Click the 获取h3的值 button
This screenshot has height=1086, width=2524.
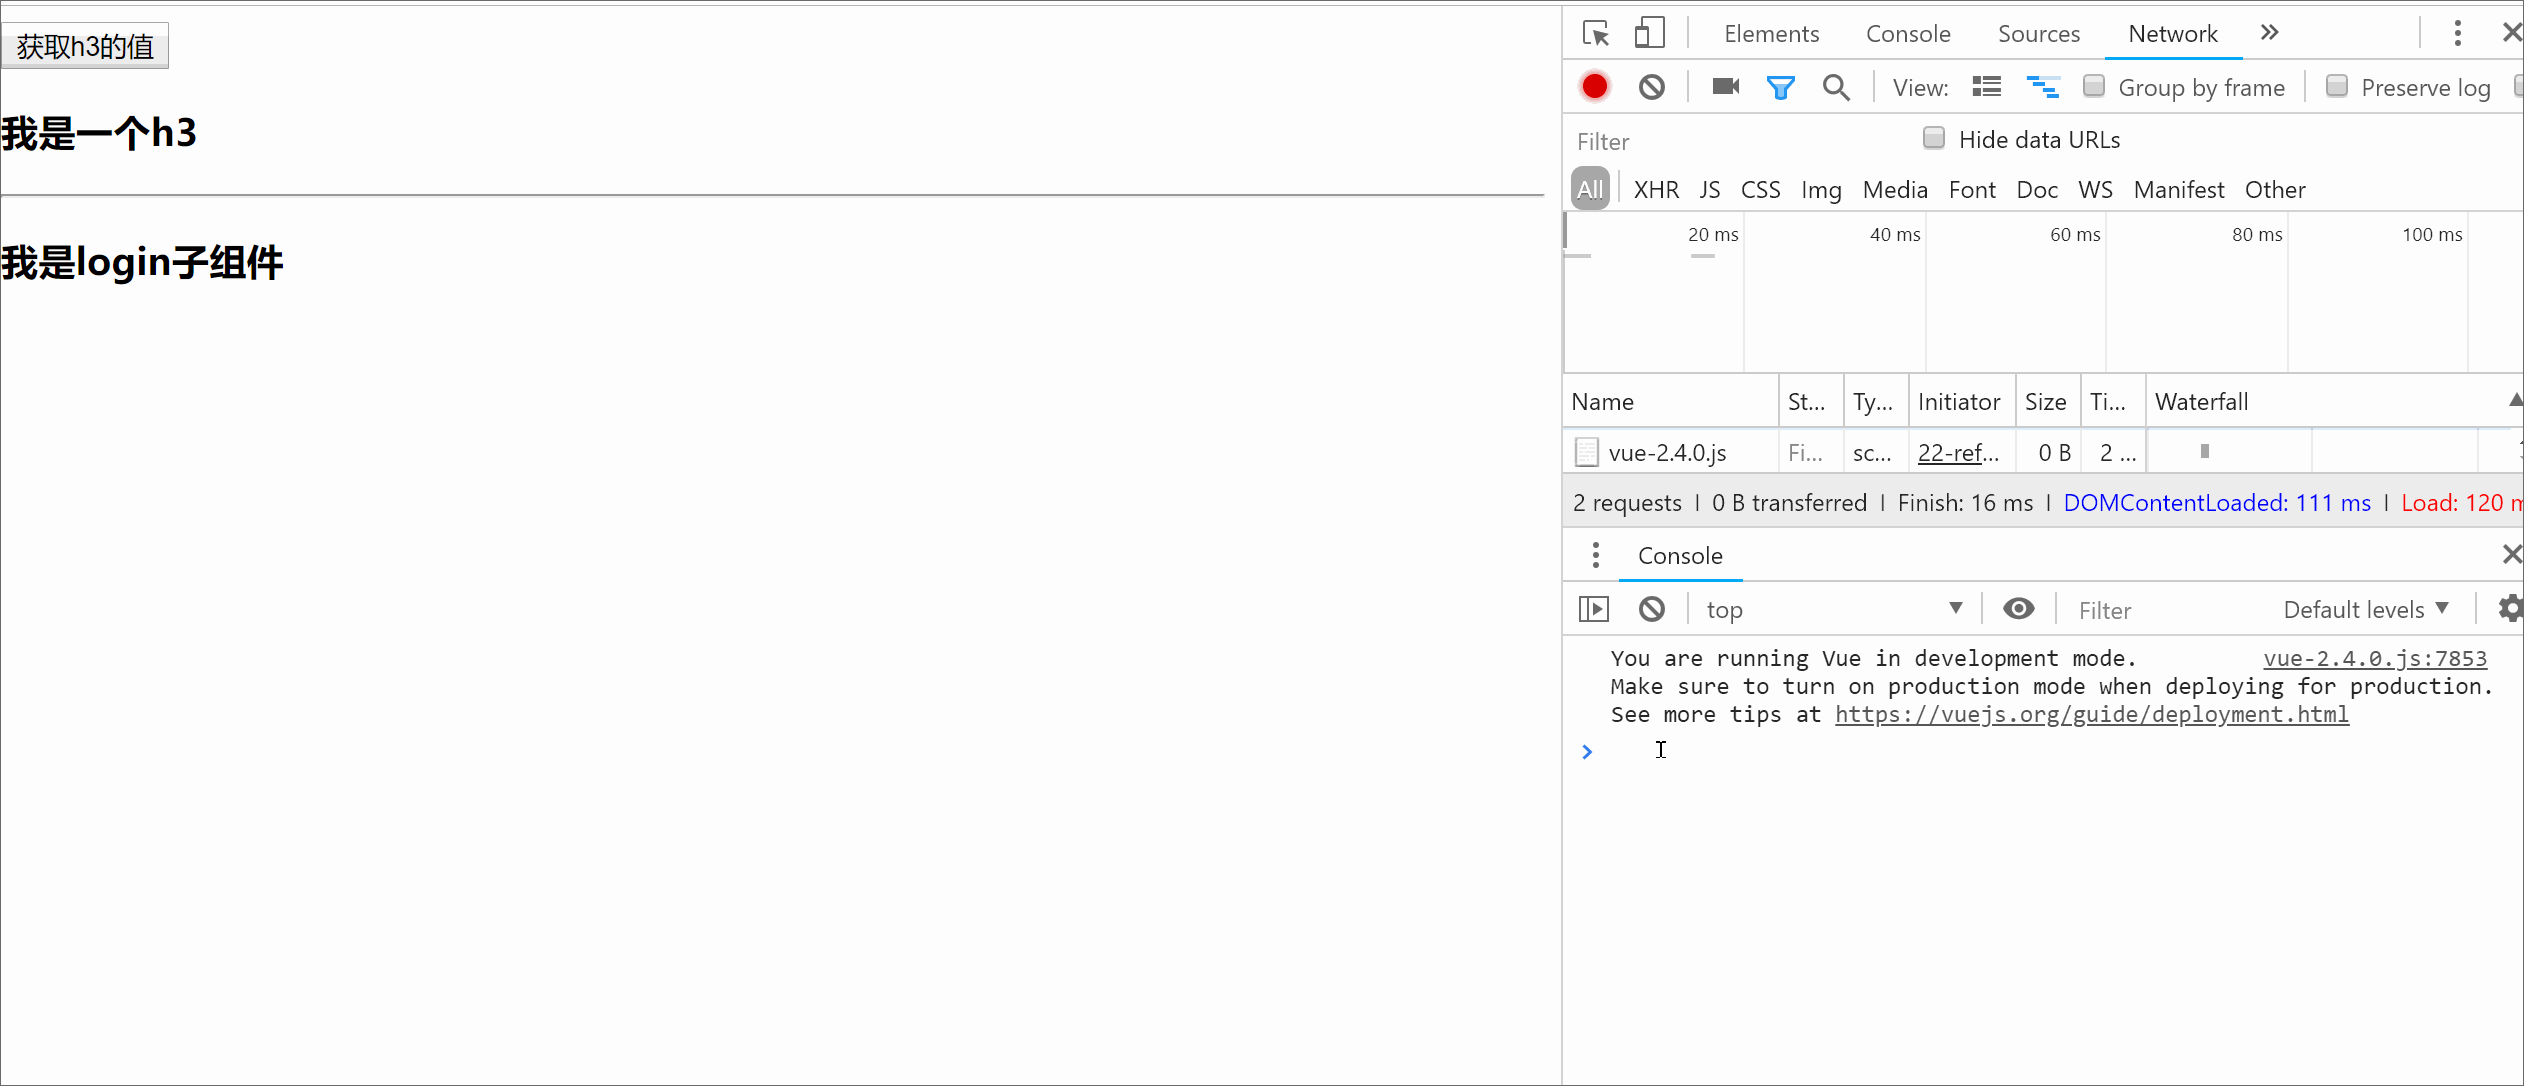pos(84,45)
